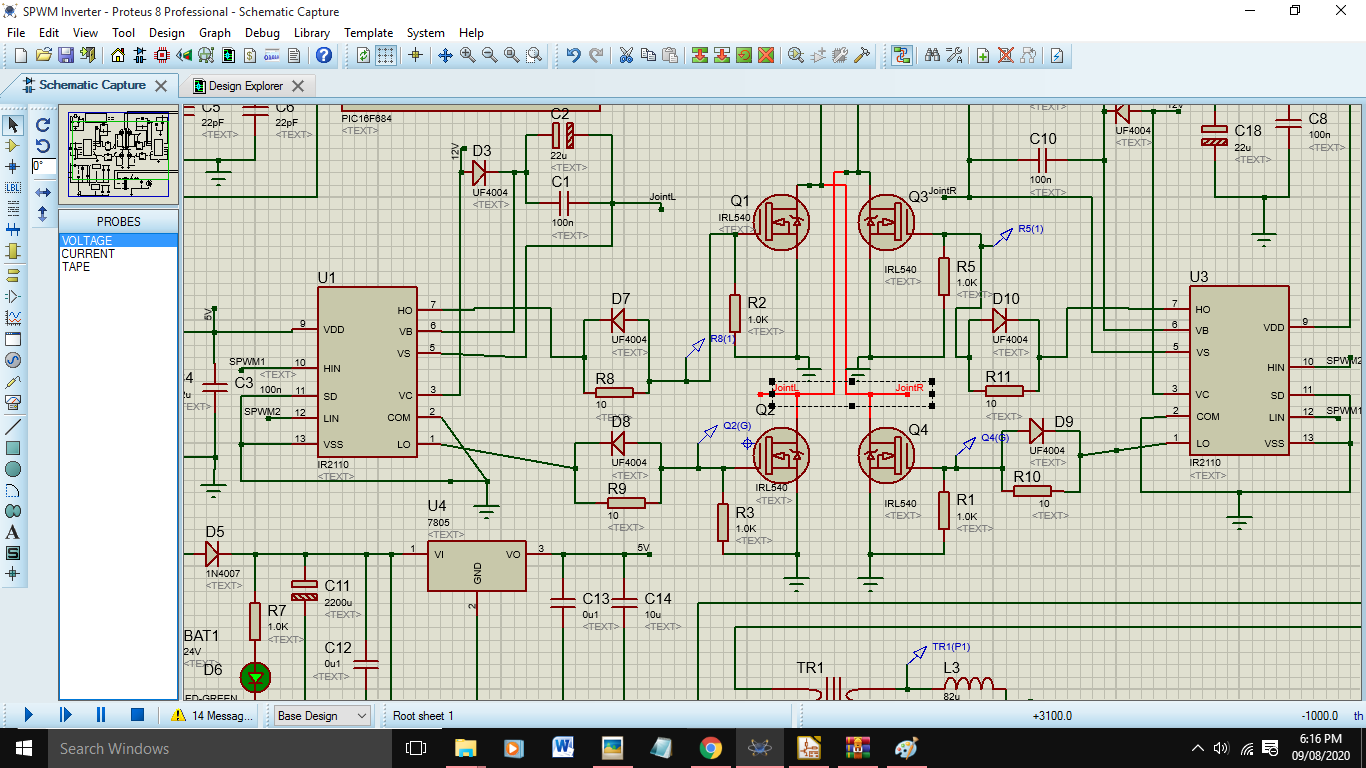Image resolution: width=1366 pixels, height=768 pixels.
Task: Select Graph Mode tool
Action: point(13,317)
